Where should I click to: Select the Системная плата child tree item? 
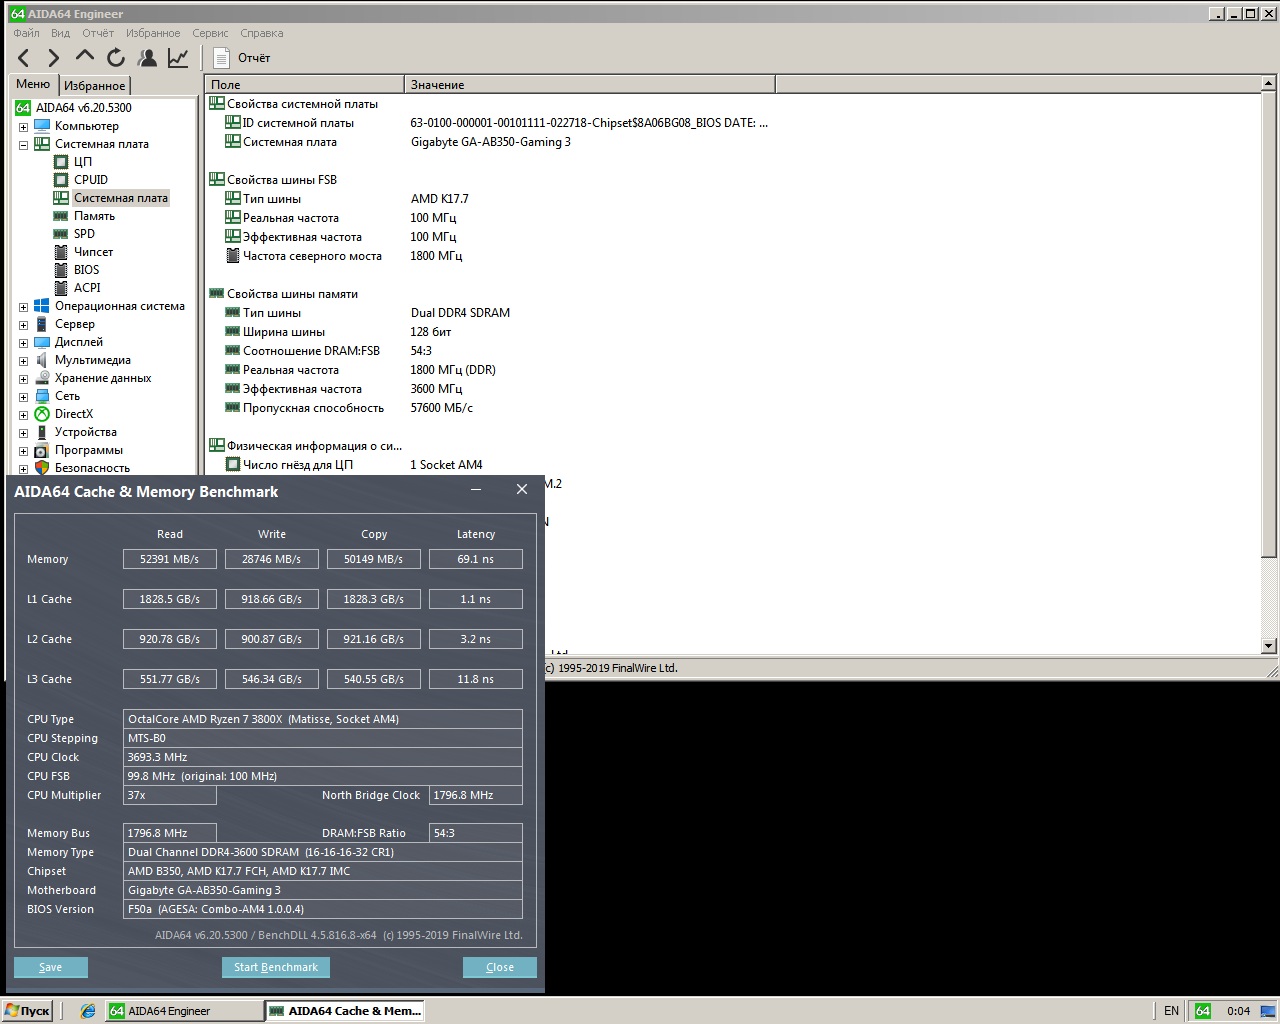[x=121, y=198]
